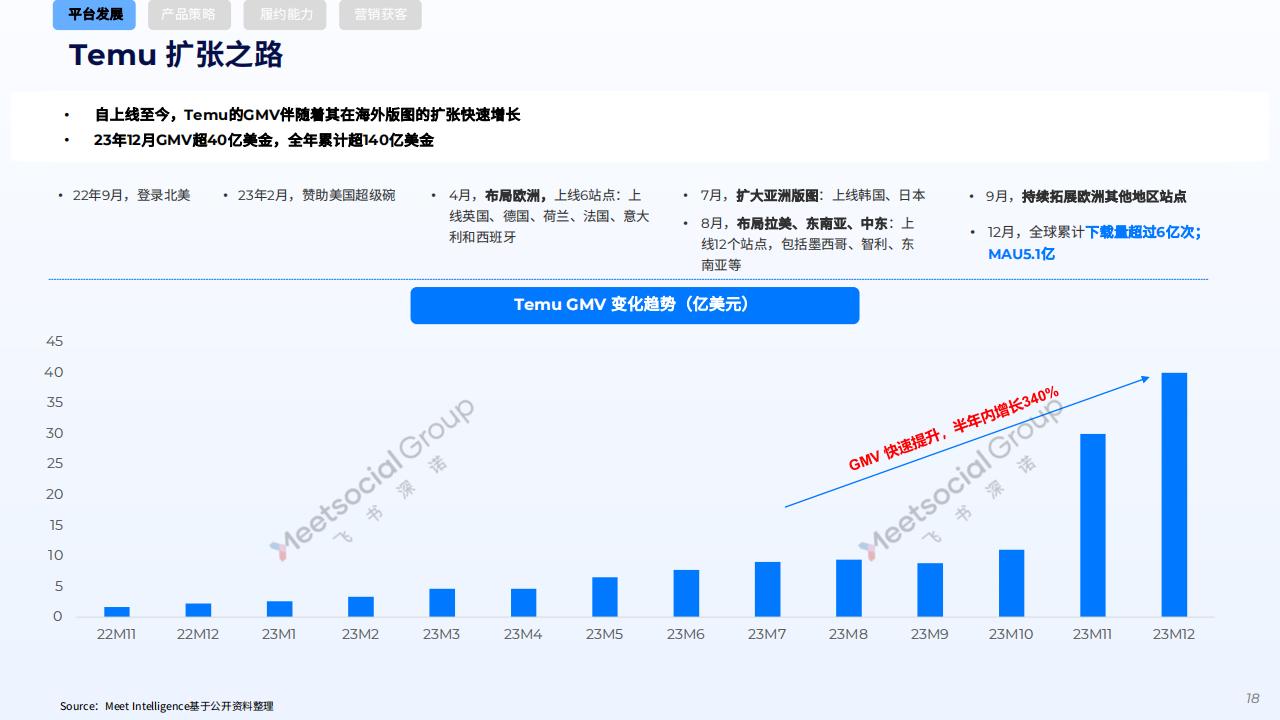1280x720 pixels.
Task: Click the Source: Meet Intelligence footnote
Action: coord(166,706)
